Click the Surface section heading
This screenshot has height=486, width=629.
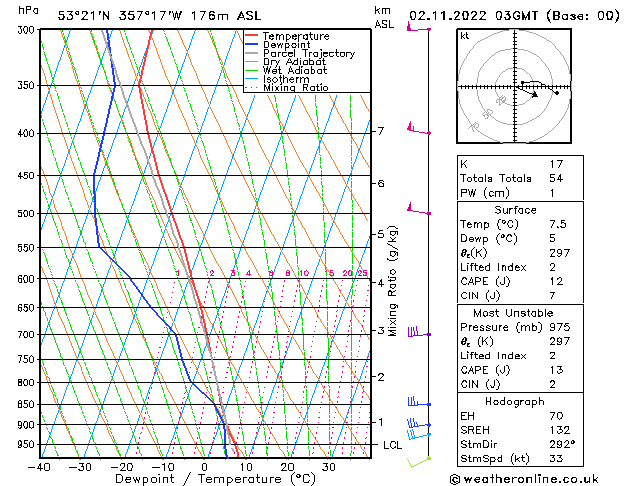[x=515, y=210]
